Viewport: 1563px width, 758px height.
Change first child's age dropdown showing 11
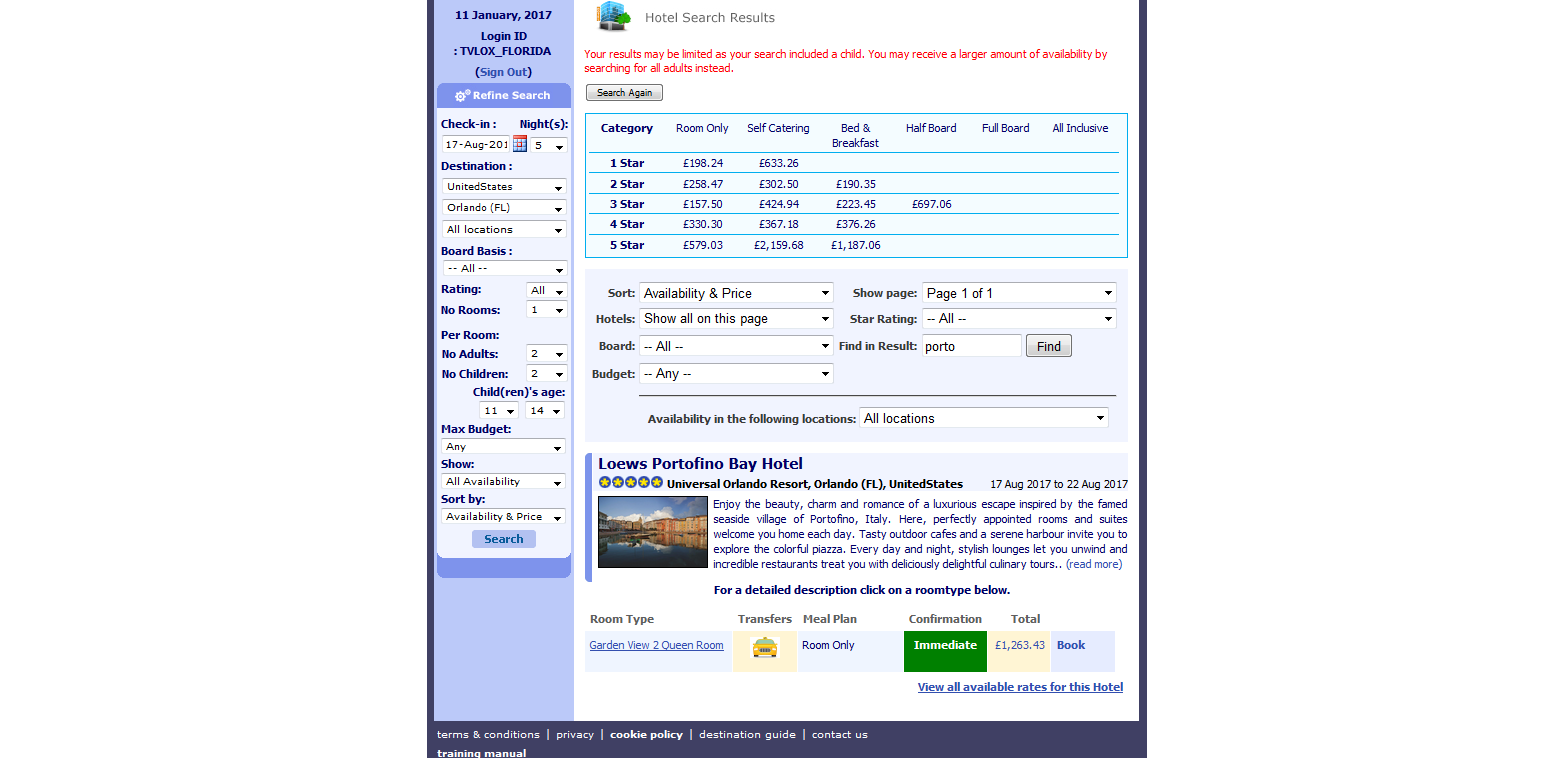pyautogui.click(x=498, y=411)
